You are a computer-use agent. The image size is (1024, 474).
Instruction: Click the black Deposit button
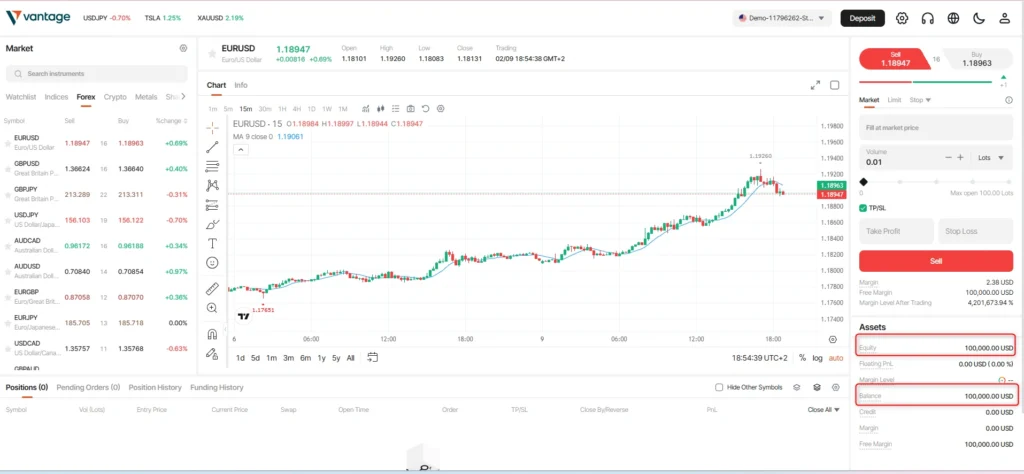(862, 18)
